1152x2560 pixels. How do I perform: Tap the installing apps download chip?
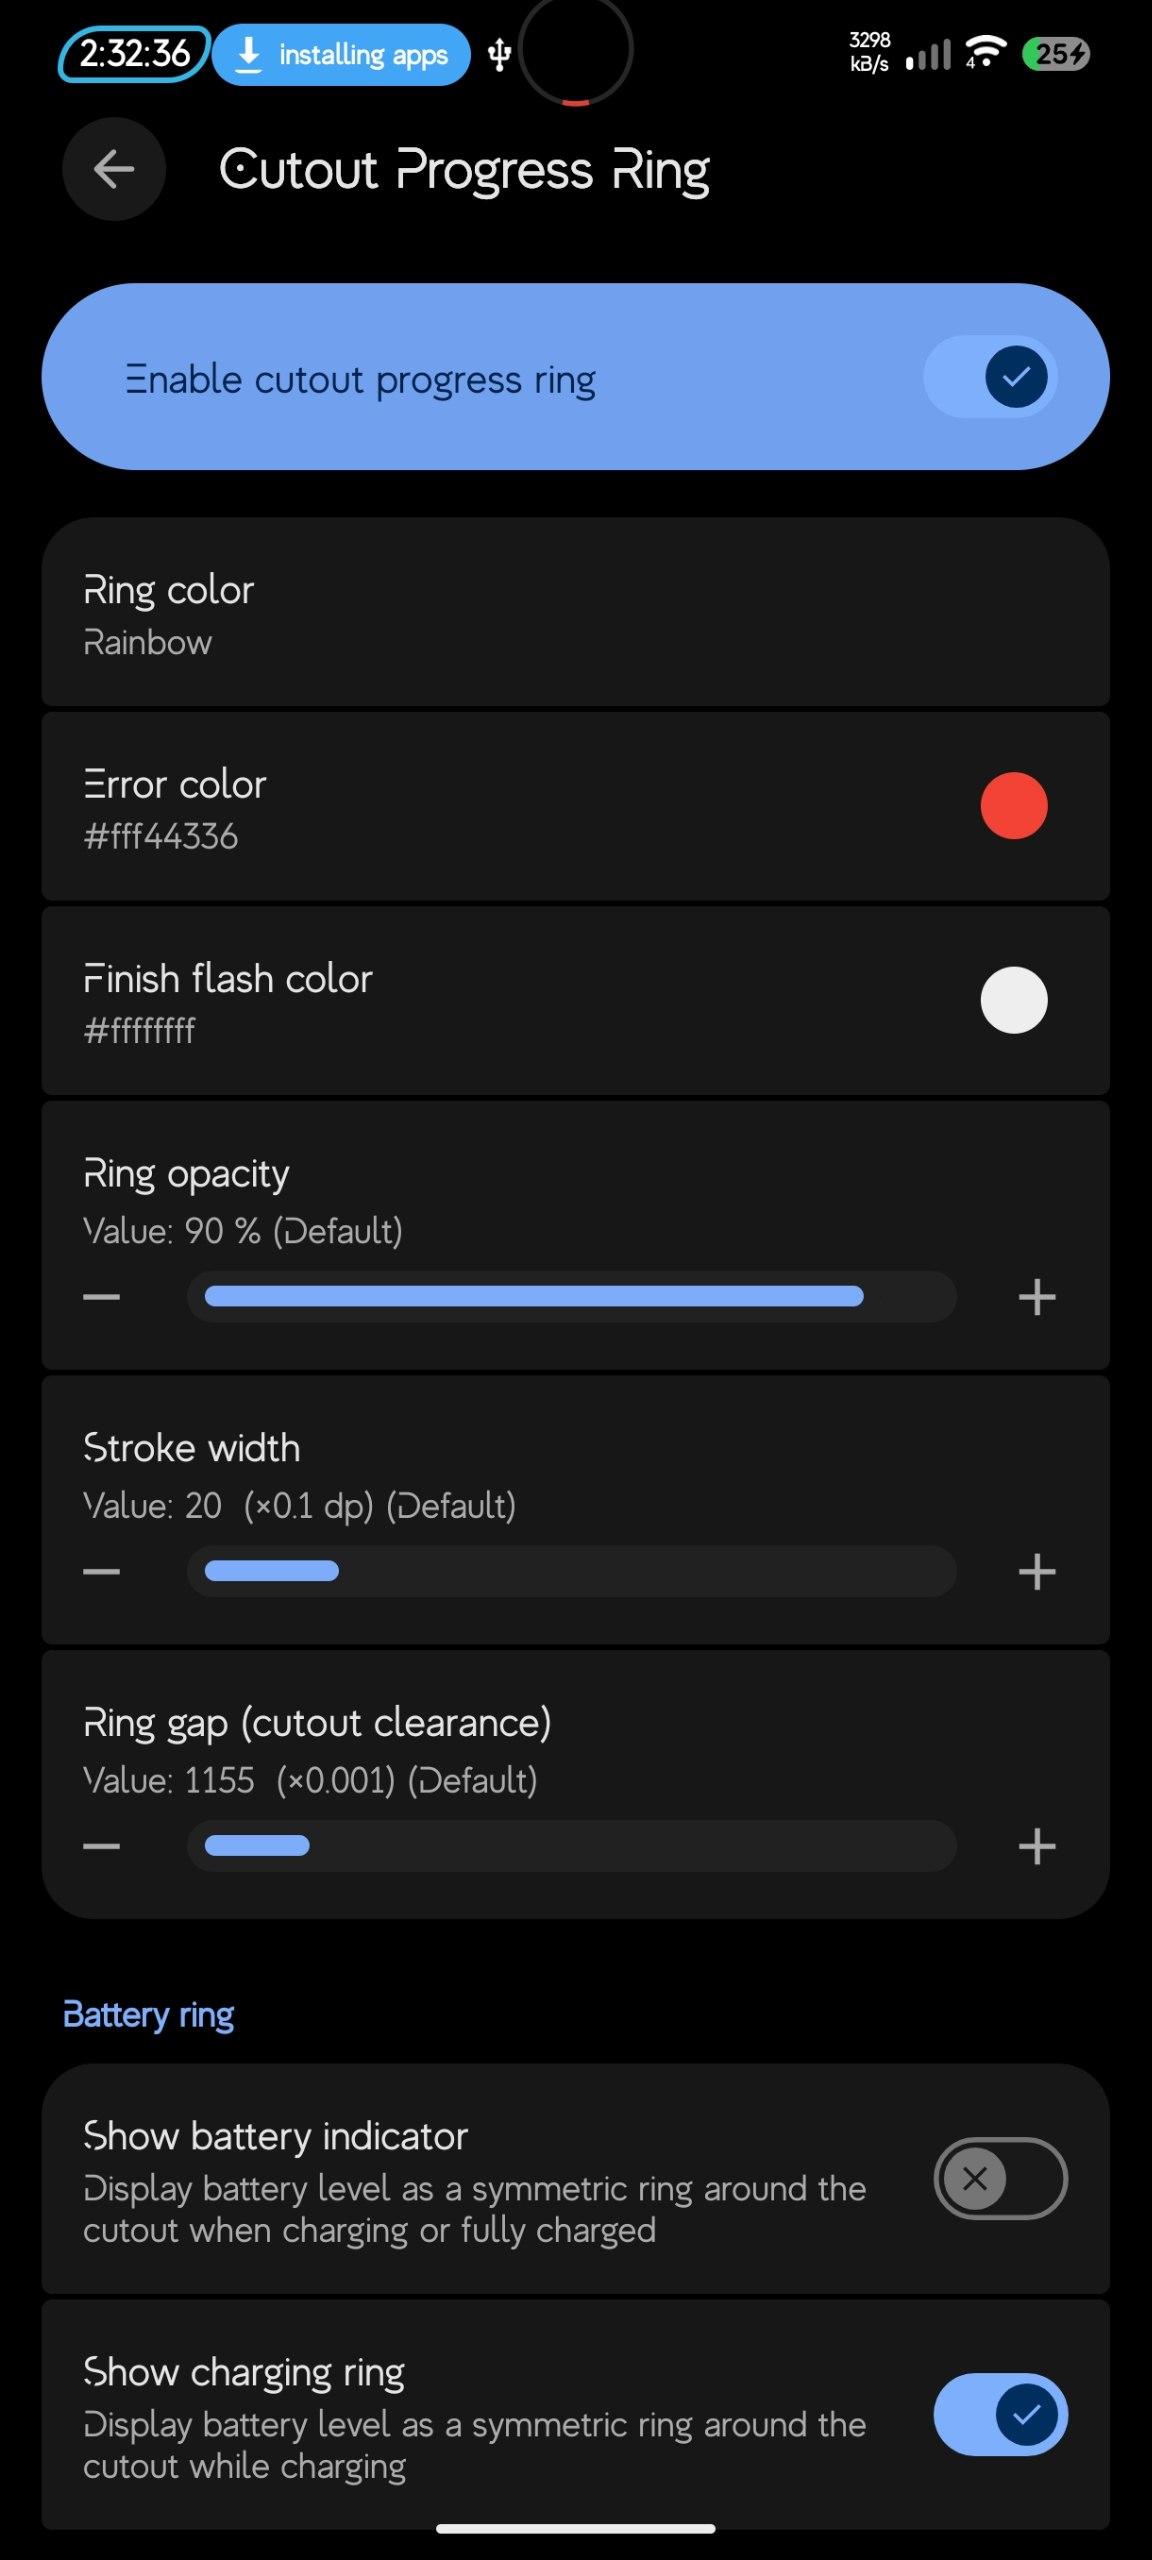point(341,55)
